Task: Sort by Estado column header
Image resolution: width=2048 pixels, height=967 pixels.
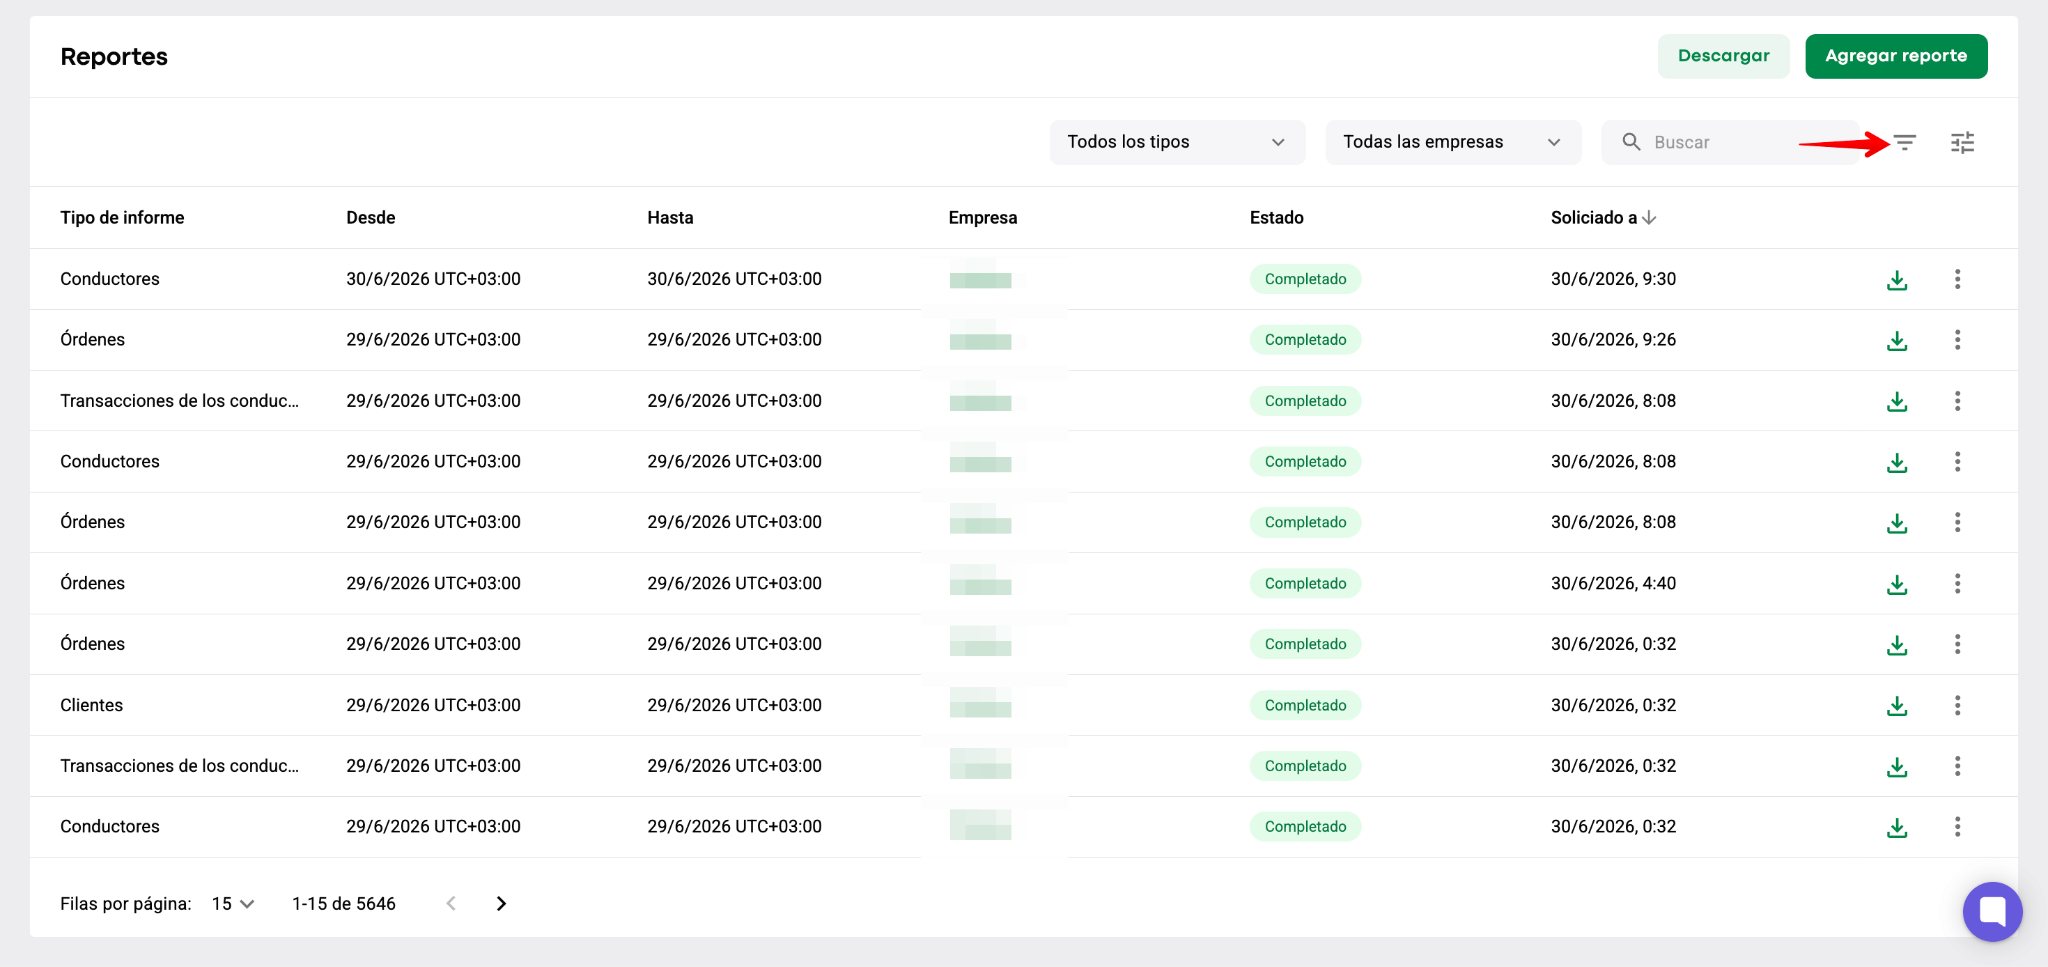Action: point(1277,218)
